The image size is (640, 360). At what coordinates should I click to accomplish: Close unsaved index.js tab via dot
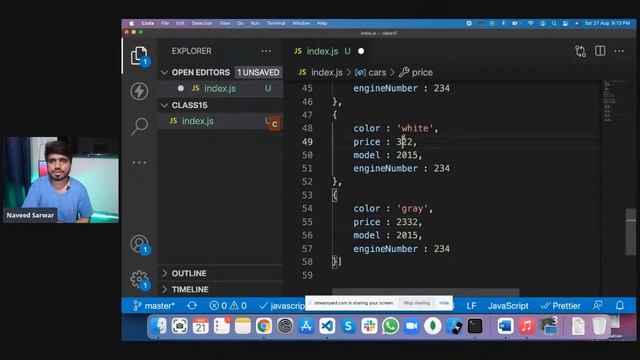point(361,51)
